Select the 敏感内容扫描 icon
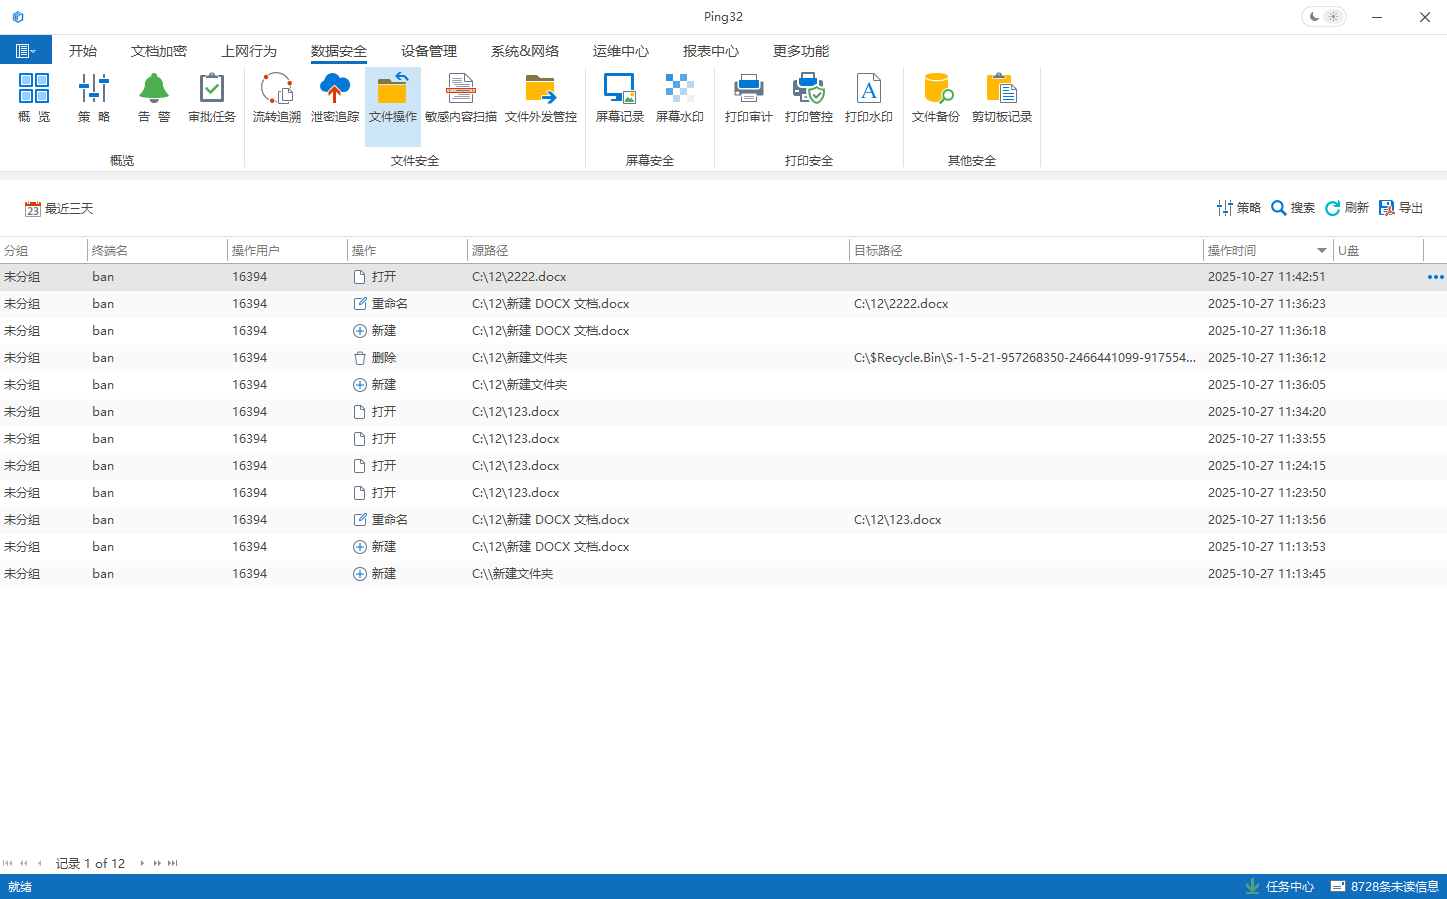The width and height of the screenshot is (1447, 899). [460, 98]
